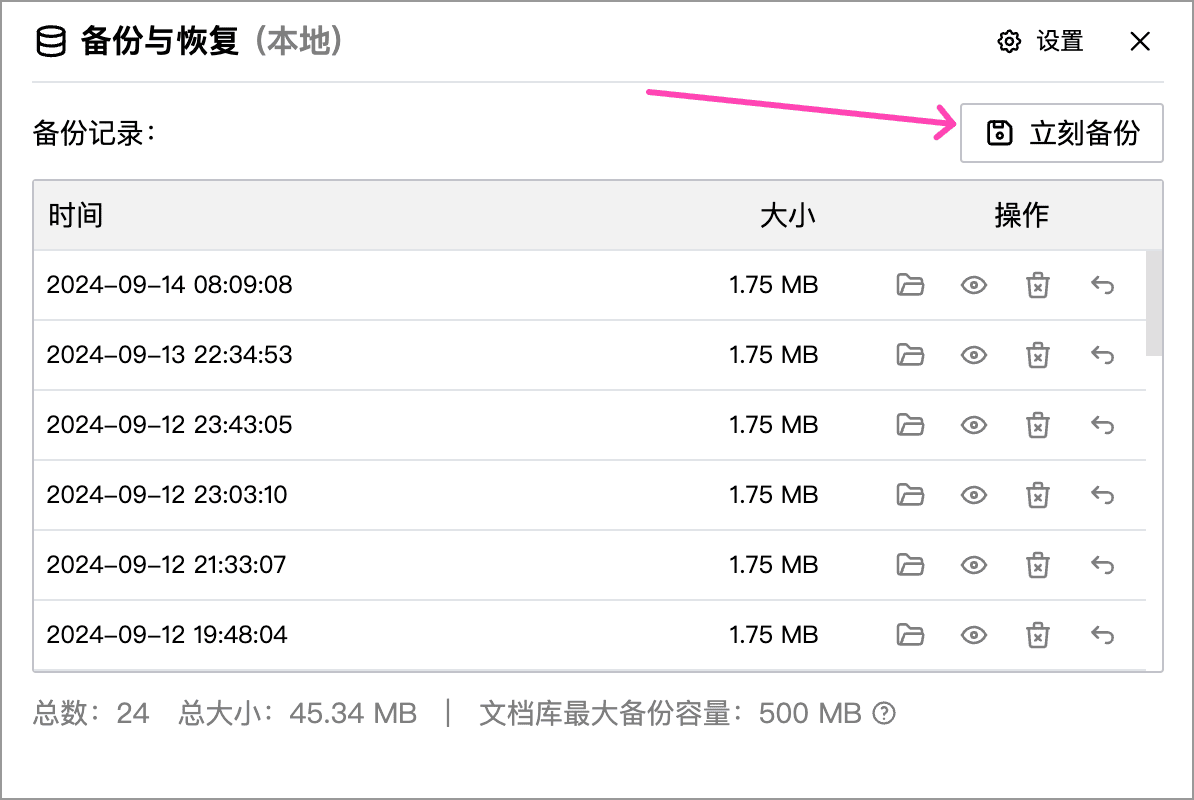Click the 时间 column header
Screen dimensions: 1194x800
[x=75, y=215]
